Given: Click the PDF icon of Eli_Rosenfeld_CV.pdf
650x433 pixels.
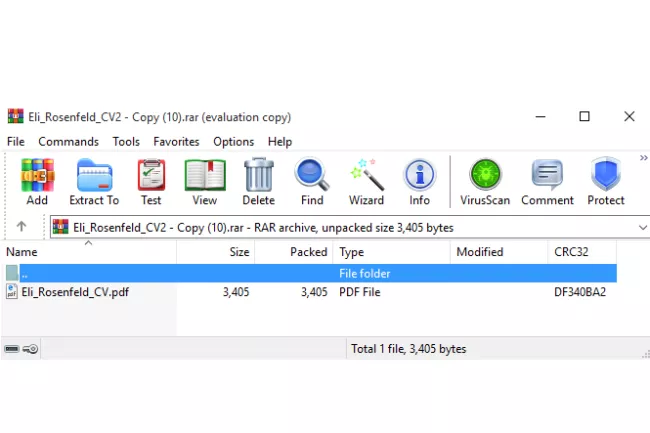Looking at the screenshot, I should pos(12,292).
